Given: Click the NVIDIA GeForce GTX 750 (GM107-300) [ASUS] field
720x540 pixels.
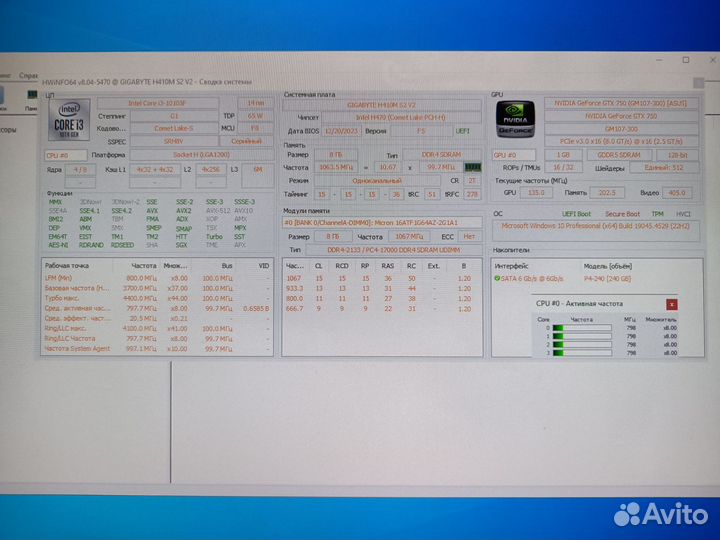Looking at the screenshot, I should tap(621, 103).
